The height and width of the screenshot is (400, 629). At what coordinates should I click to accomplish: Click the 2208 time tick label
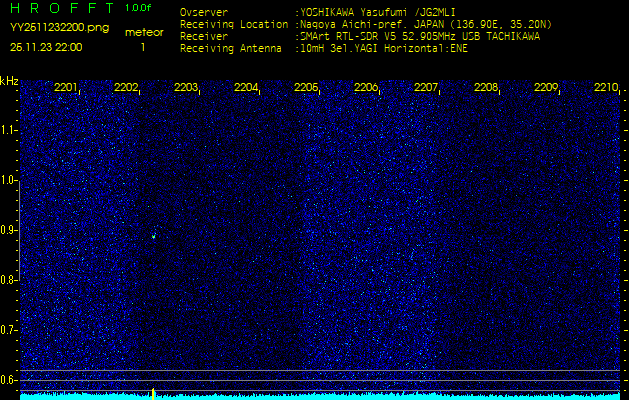486,87
